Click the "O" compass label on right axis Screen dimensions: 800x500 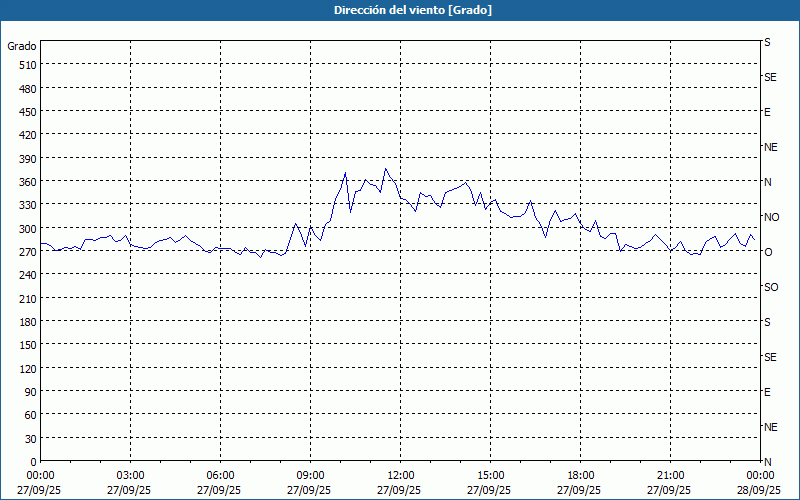(x=768, y=252)
